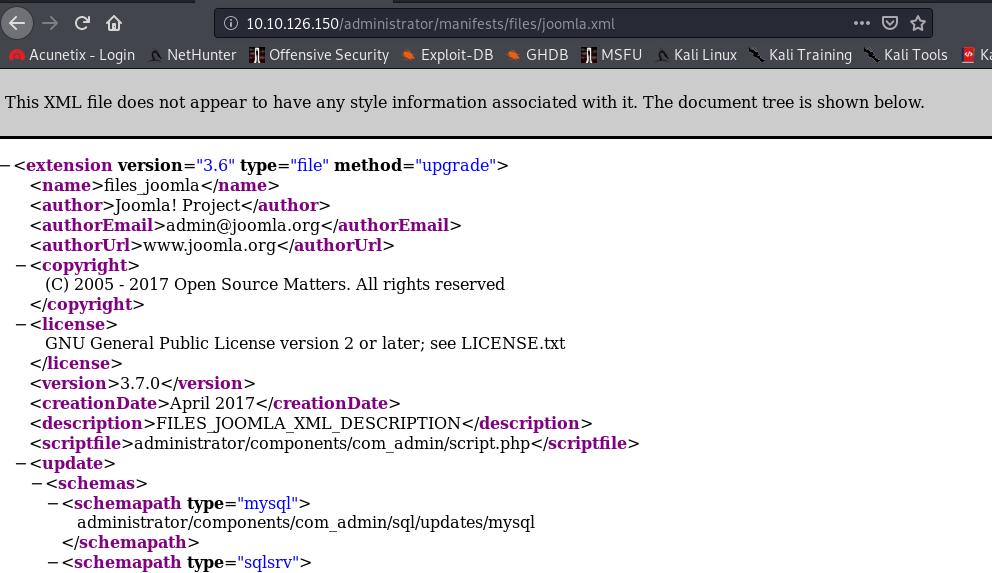This screenshot has width=992, height=573.
Task: Click FILES_JOOMLA_XML_DESCRIPTION text
Action: pyautogui.click(x=308, y=423)
